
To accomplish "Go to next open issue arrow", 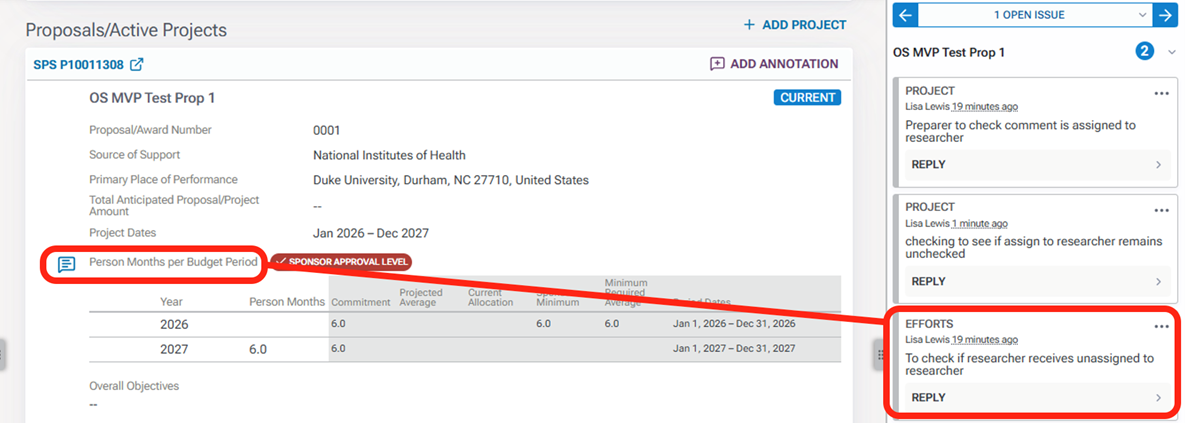I will (1163, 14).
